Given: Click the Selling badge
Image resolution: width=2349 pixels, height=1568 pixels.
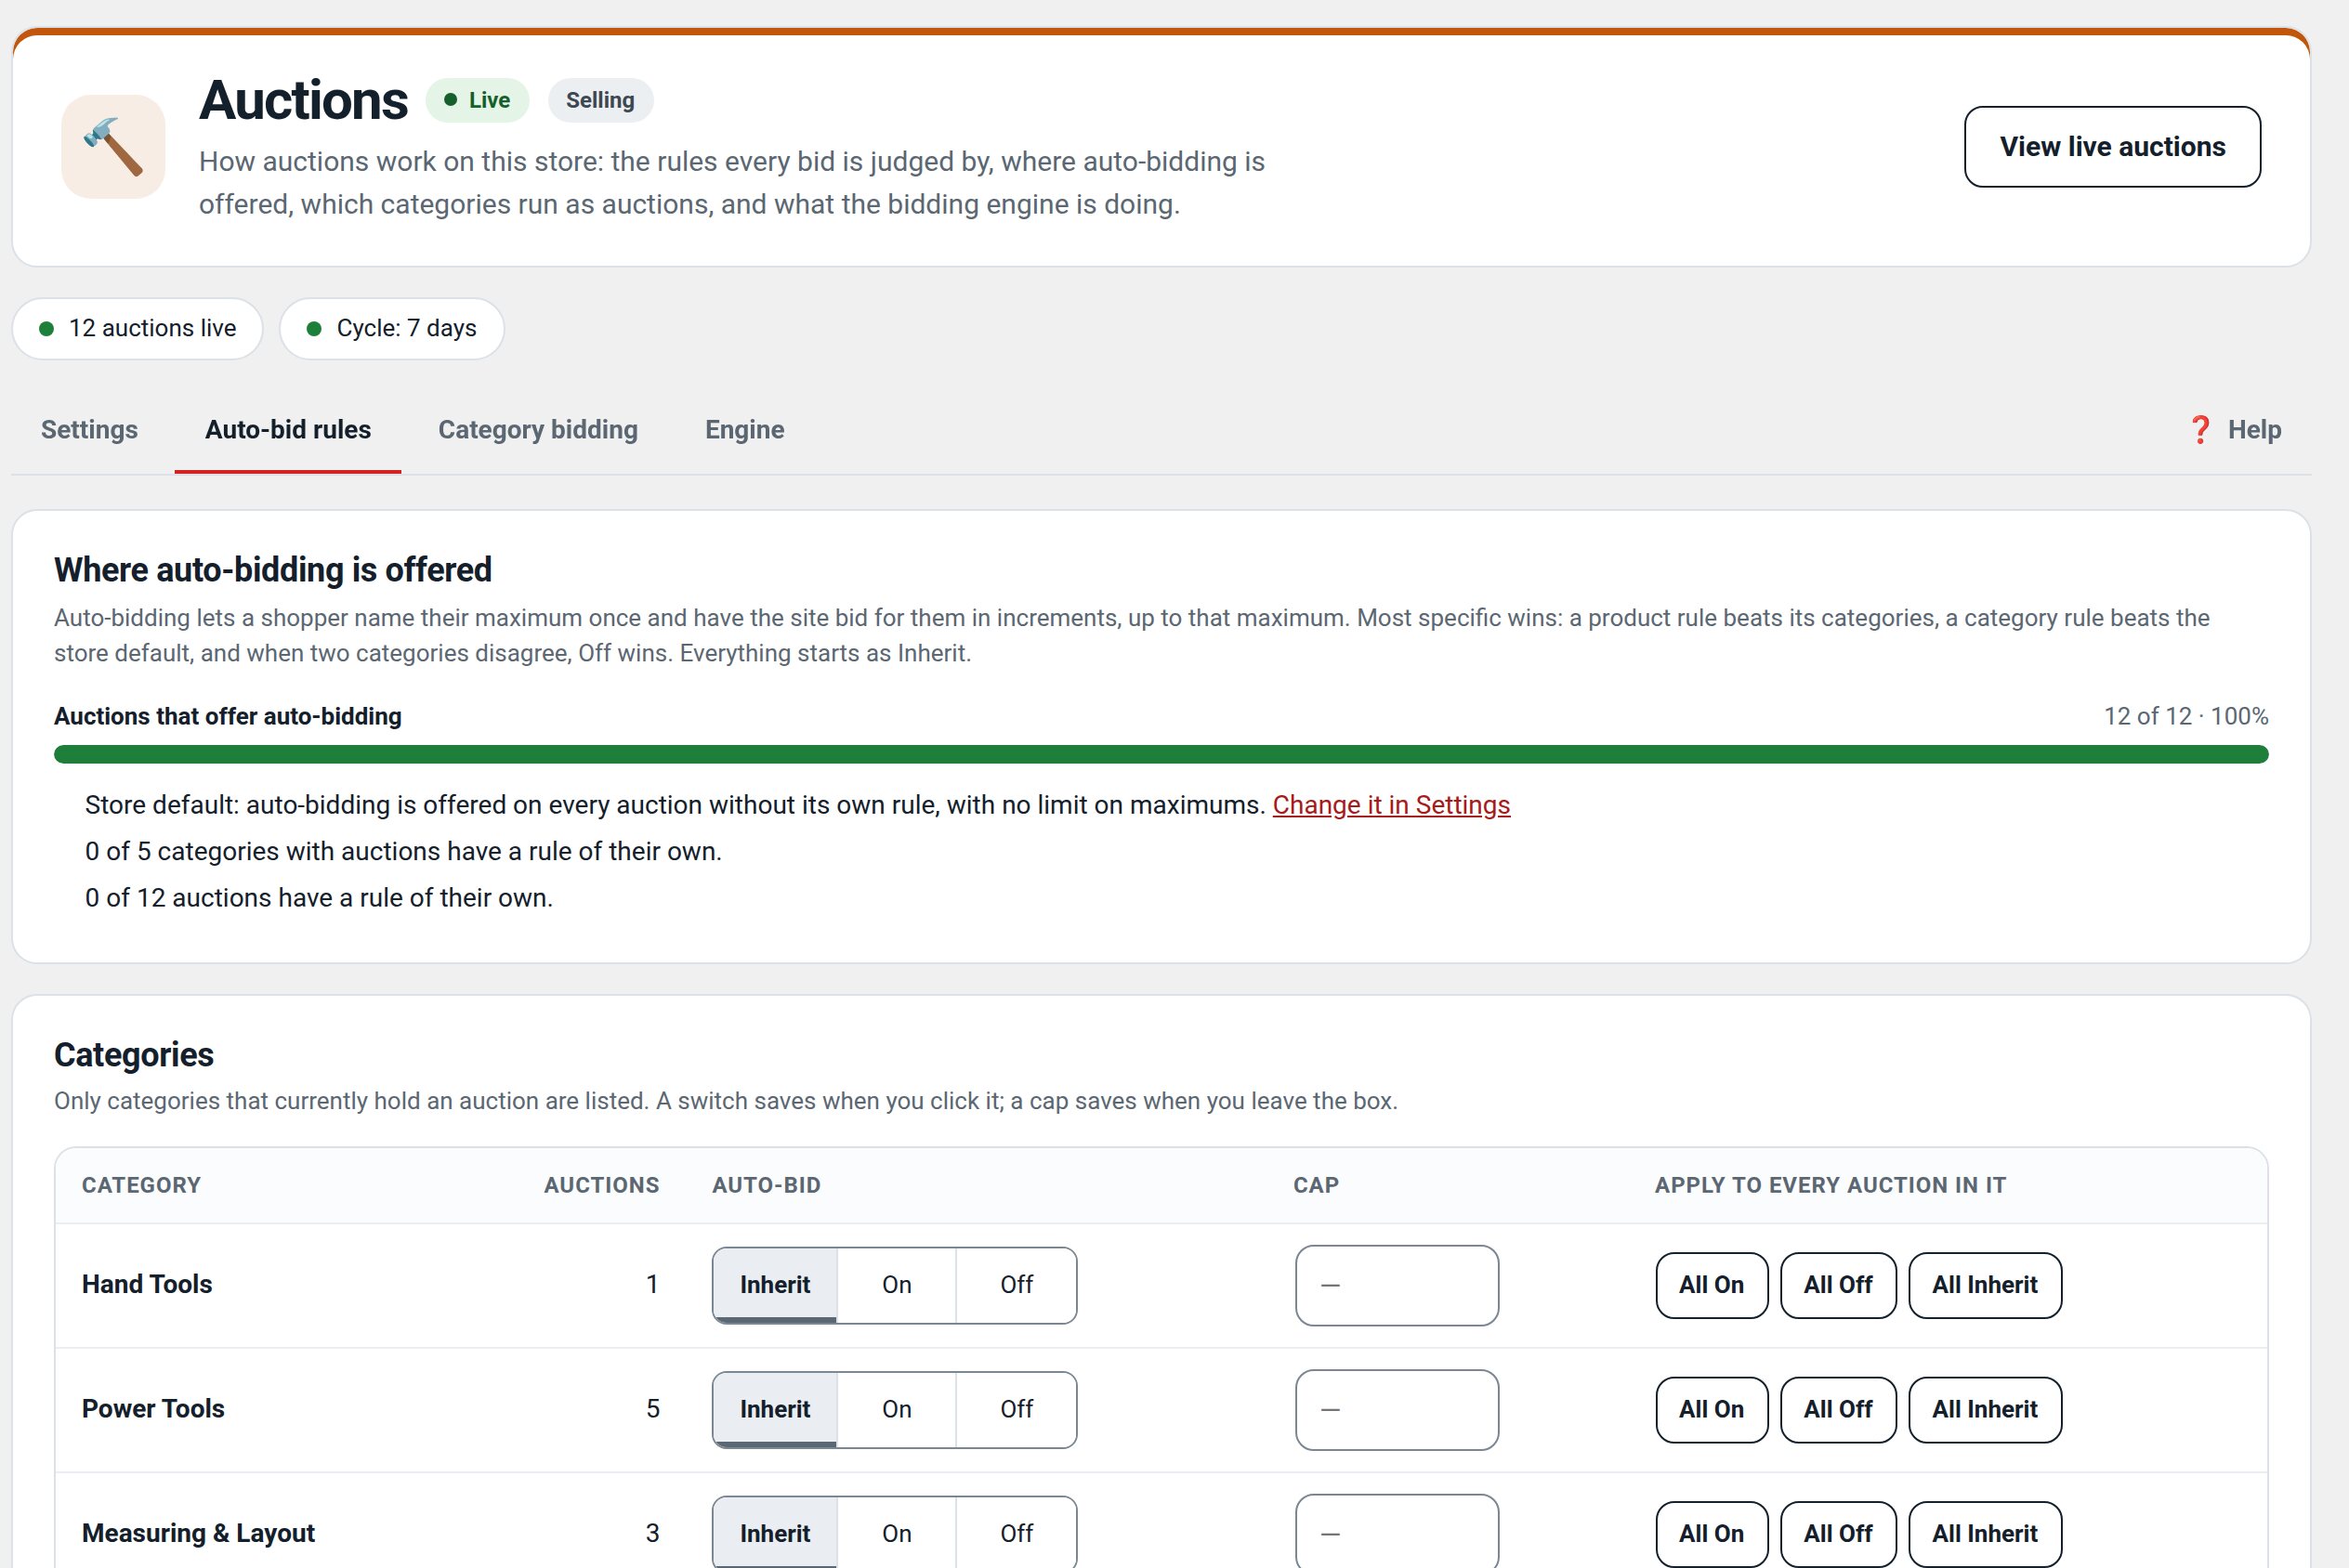Looking at the screenshot, I should pos(600,100).
